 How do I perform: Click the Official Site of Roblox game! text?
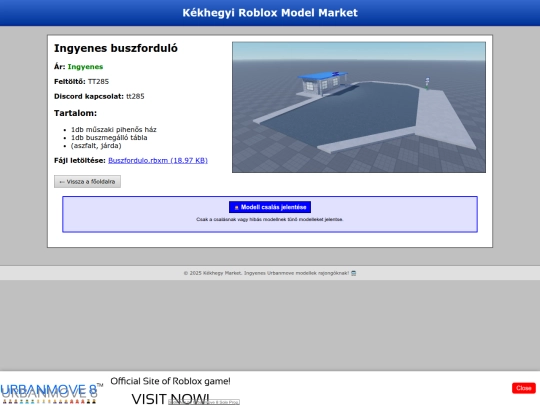point(170,381)
